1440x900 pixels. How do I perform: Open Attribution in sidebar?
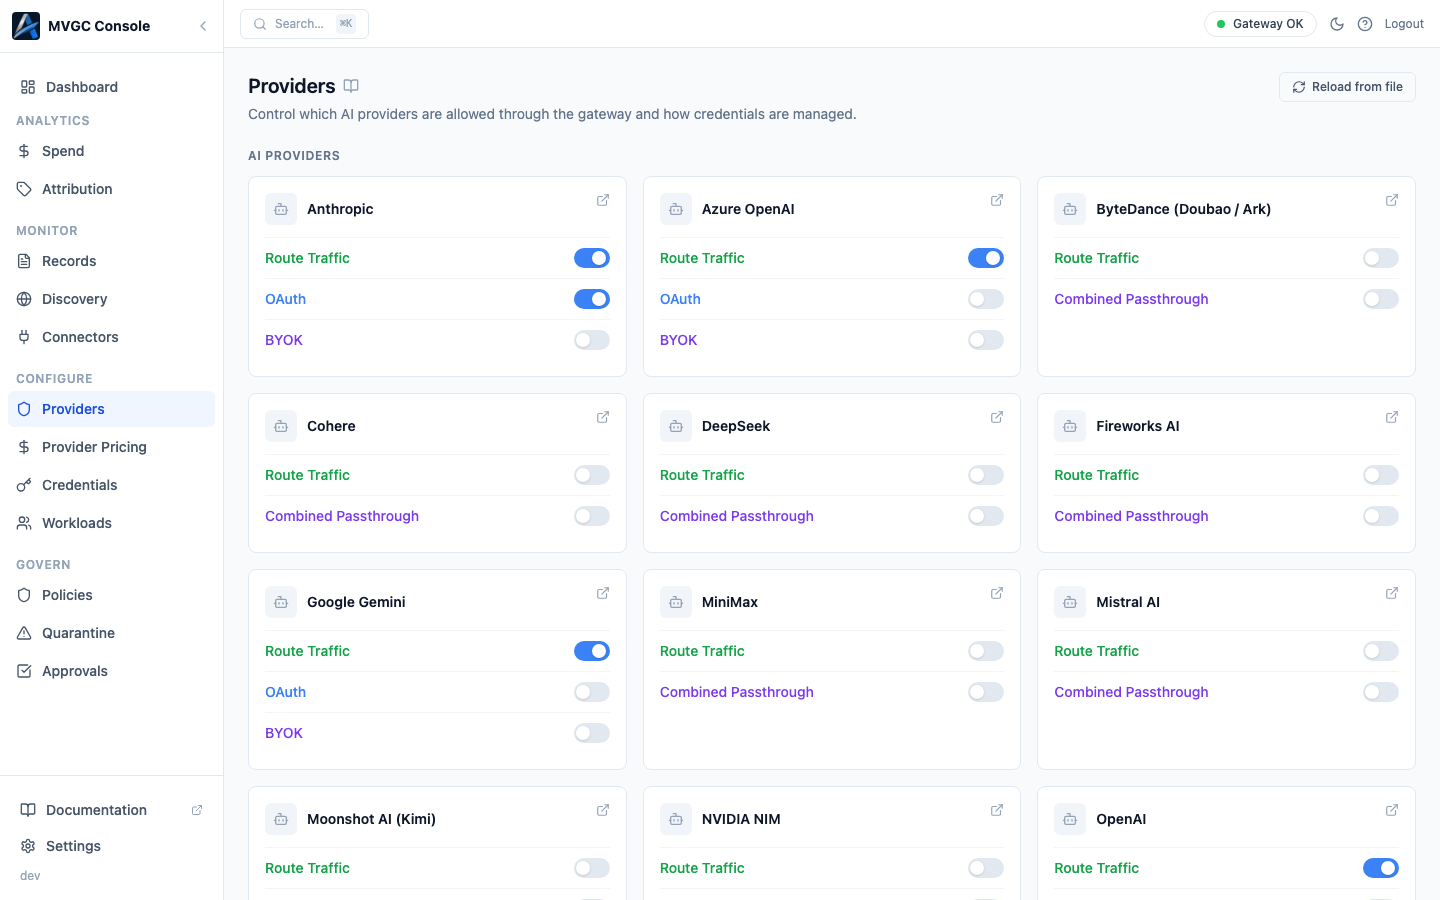(x=111, y=189)
